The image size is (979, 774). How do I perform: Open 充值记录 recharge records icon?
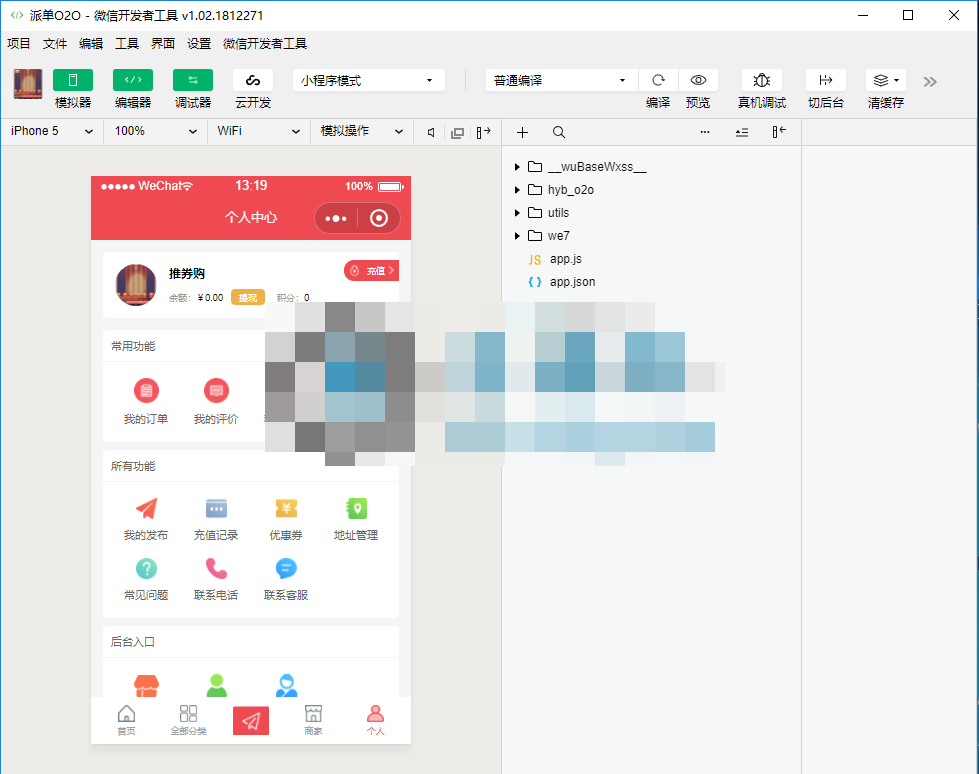(216, 508)
